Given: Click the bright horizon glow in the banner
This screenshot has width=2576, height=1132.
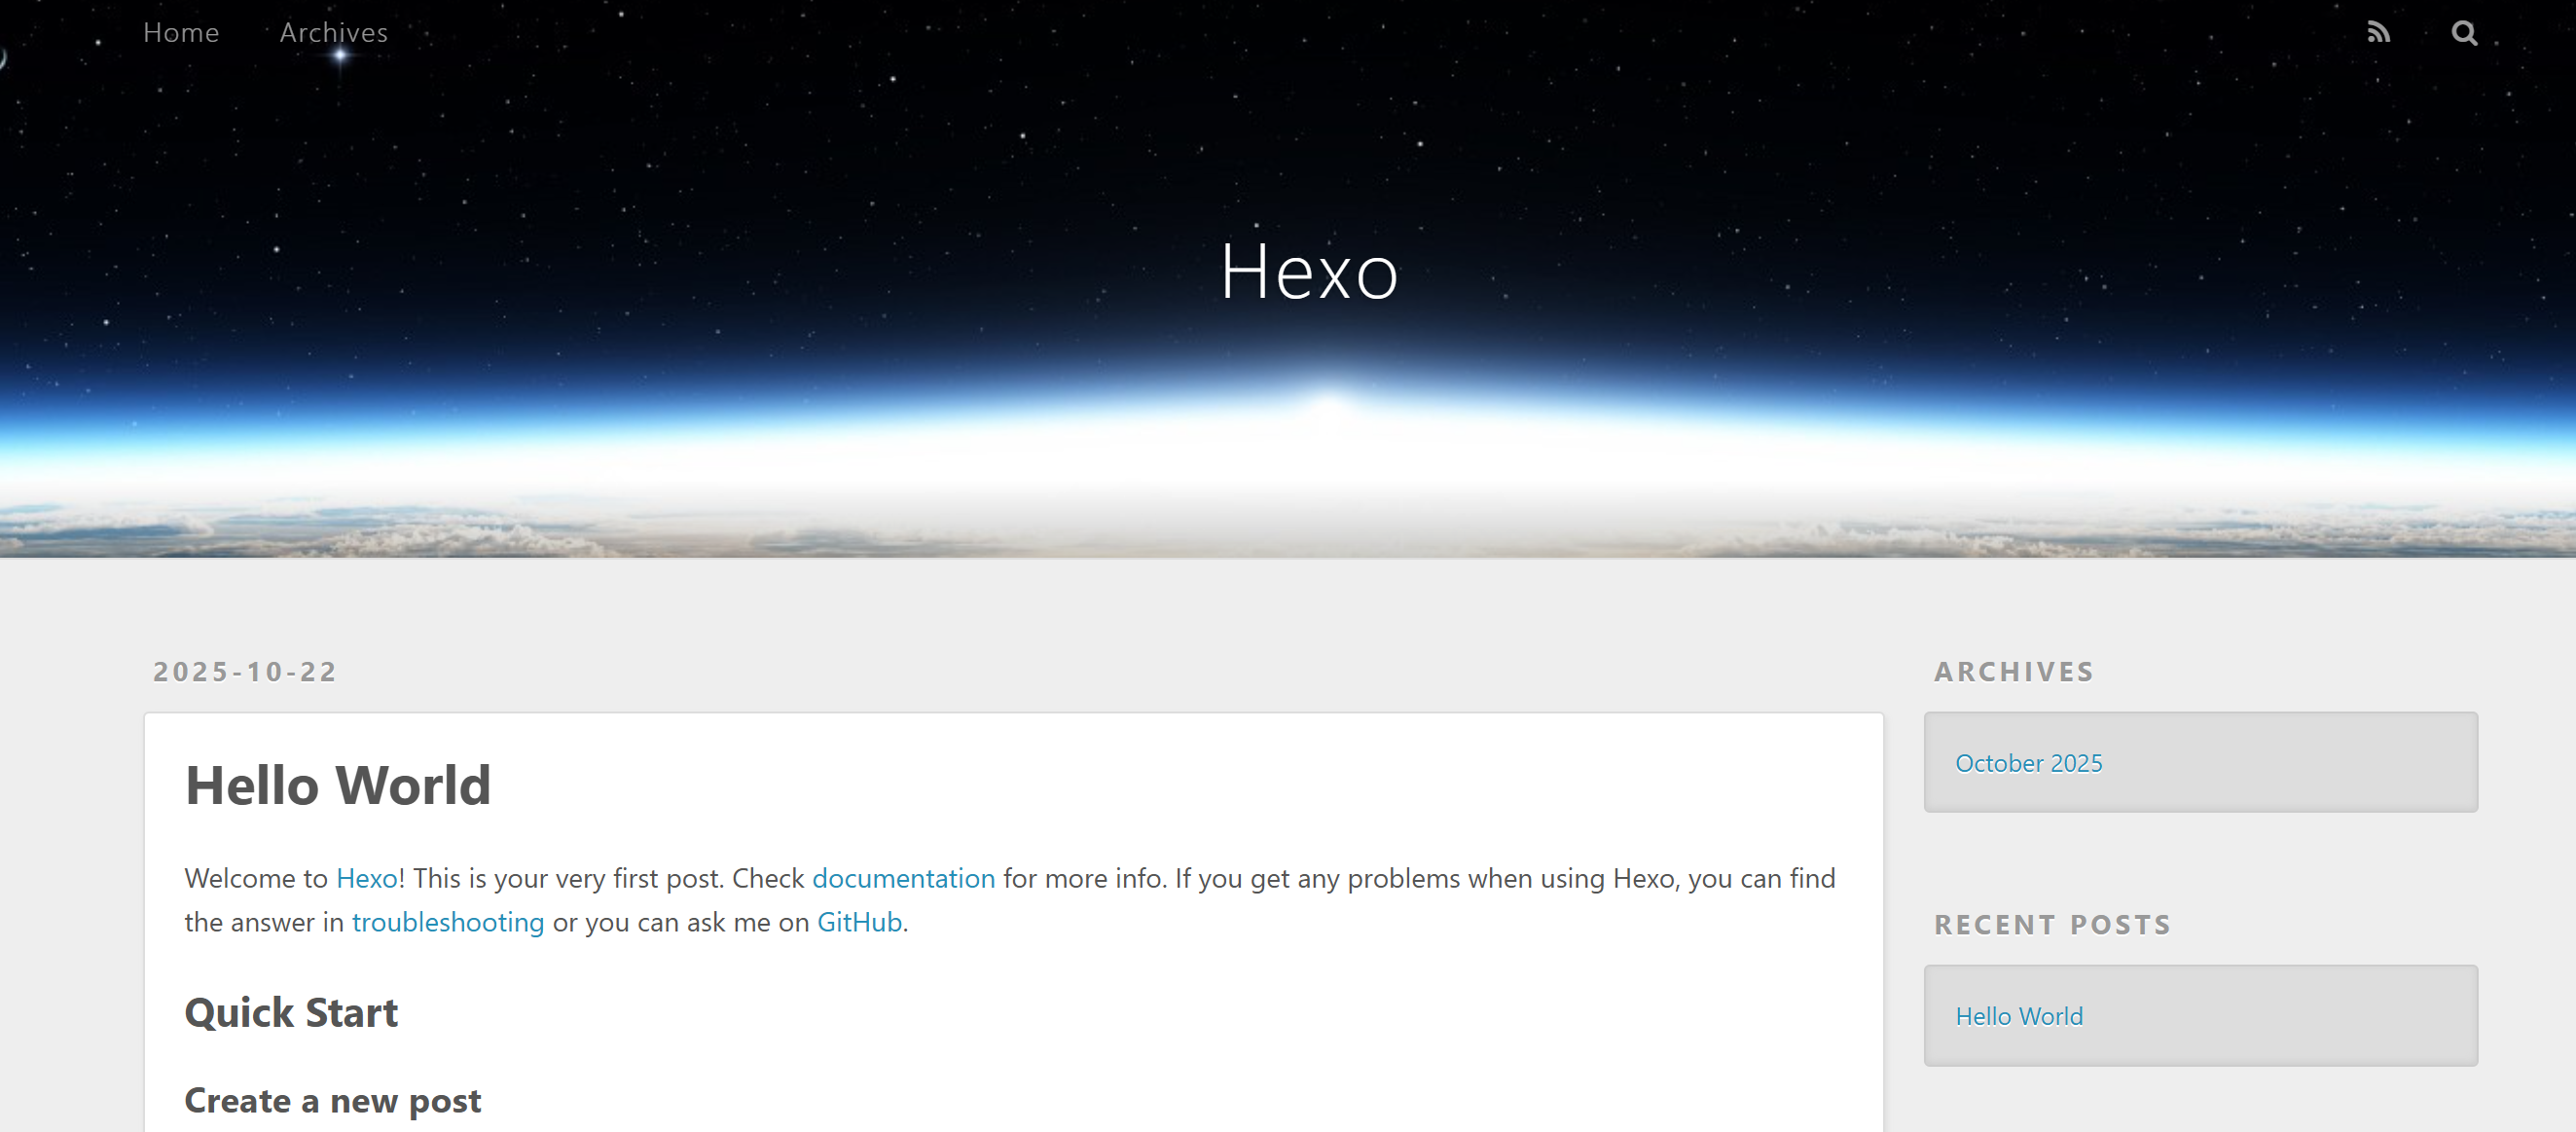Looking at the screenshot, I should tap(1328, 410).
